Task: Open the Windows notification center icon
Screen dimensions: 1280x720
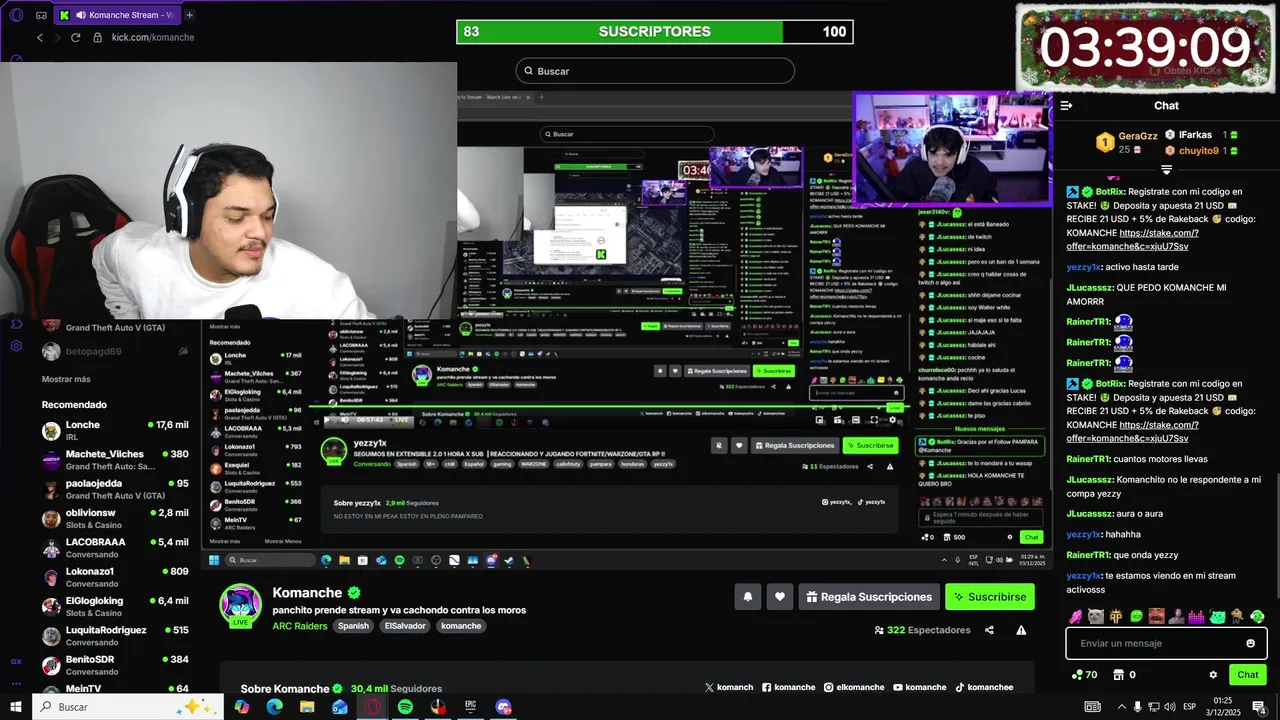Action: [1258, 706]
